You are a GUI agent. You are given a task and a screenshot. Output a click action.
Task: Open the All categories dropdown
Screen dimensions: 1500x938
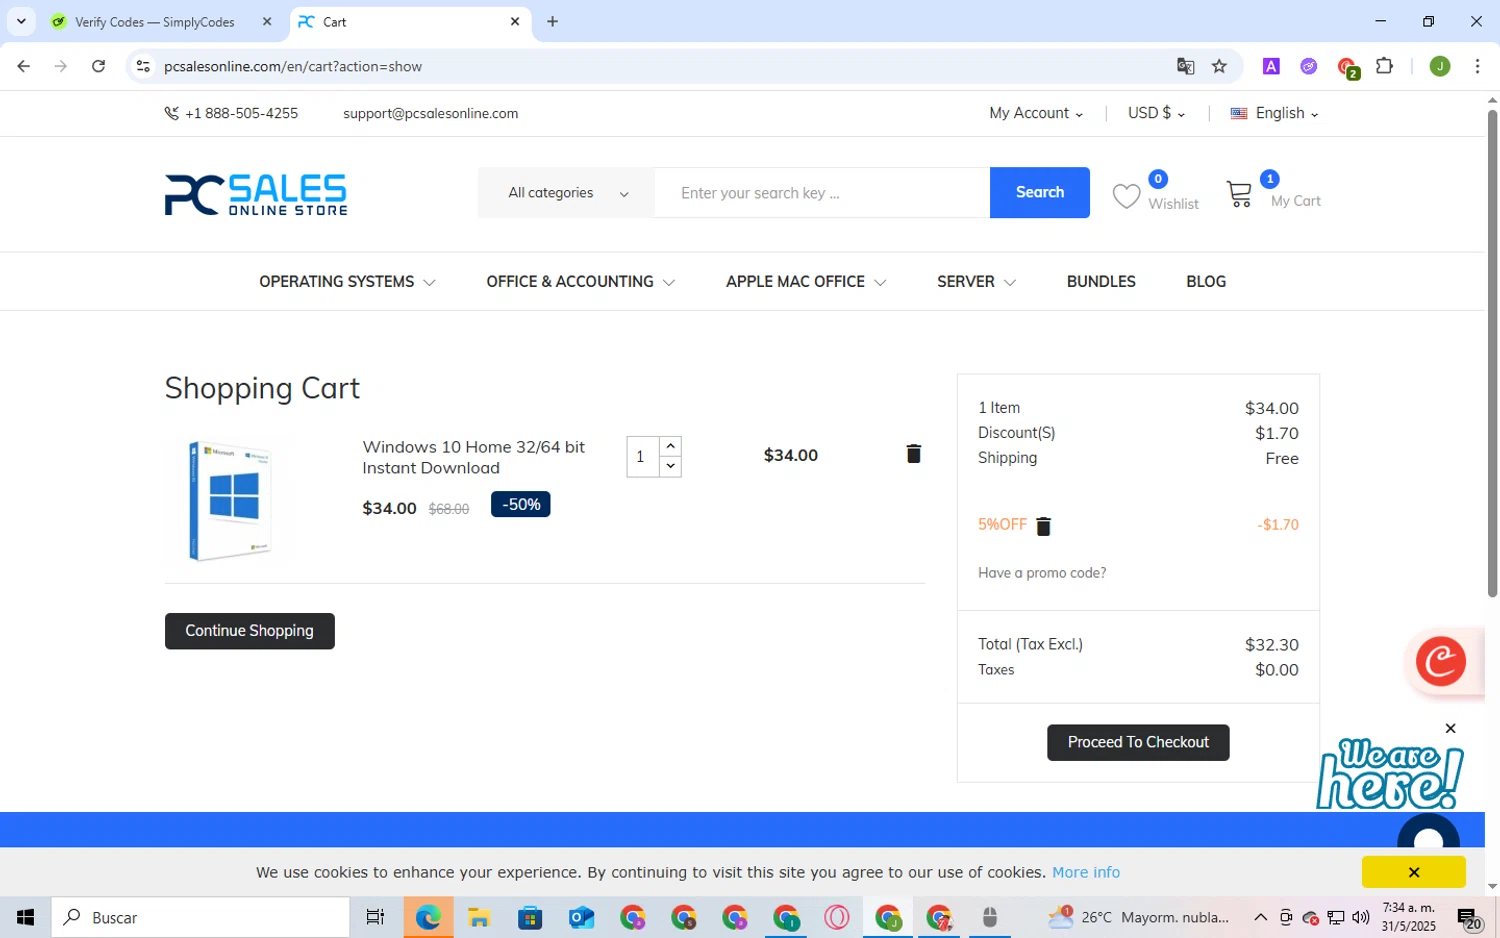566,193
